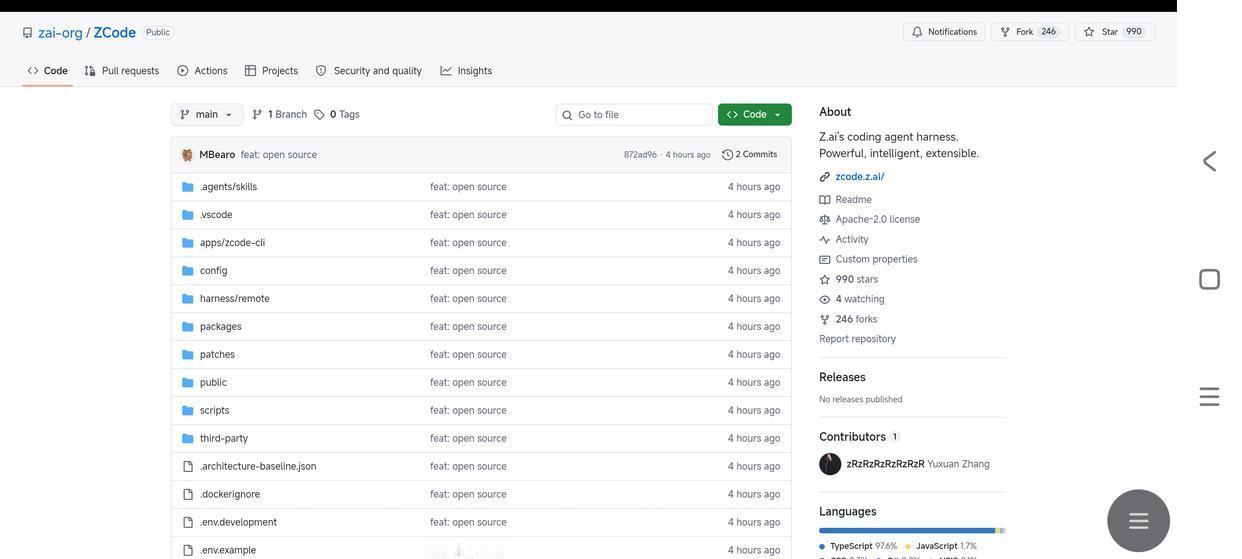The height and width of the screenshot is (559, 1242).
Task: Open the scripts folder
Action: tap(214, 411)
